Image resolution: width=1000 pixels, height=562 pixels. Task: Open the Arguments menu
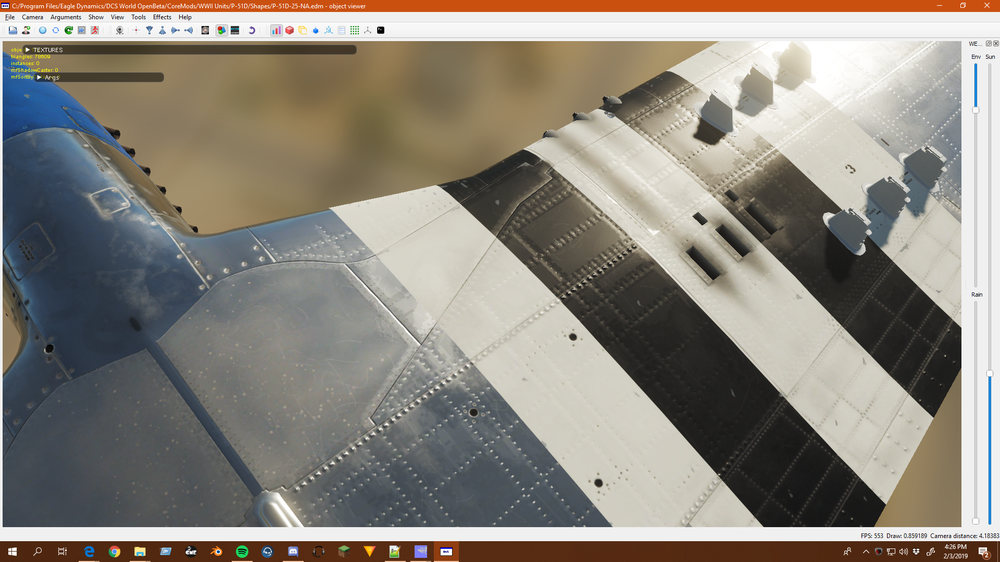click(66, 17)
